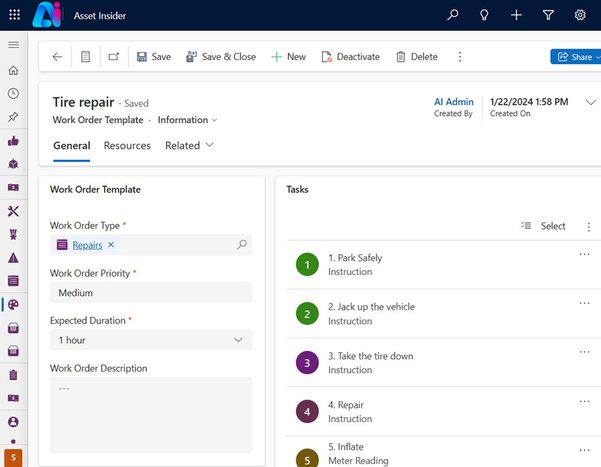Click the orange S area switcher
Screen dimensions: 601x467
(13, 457)
